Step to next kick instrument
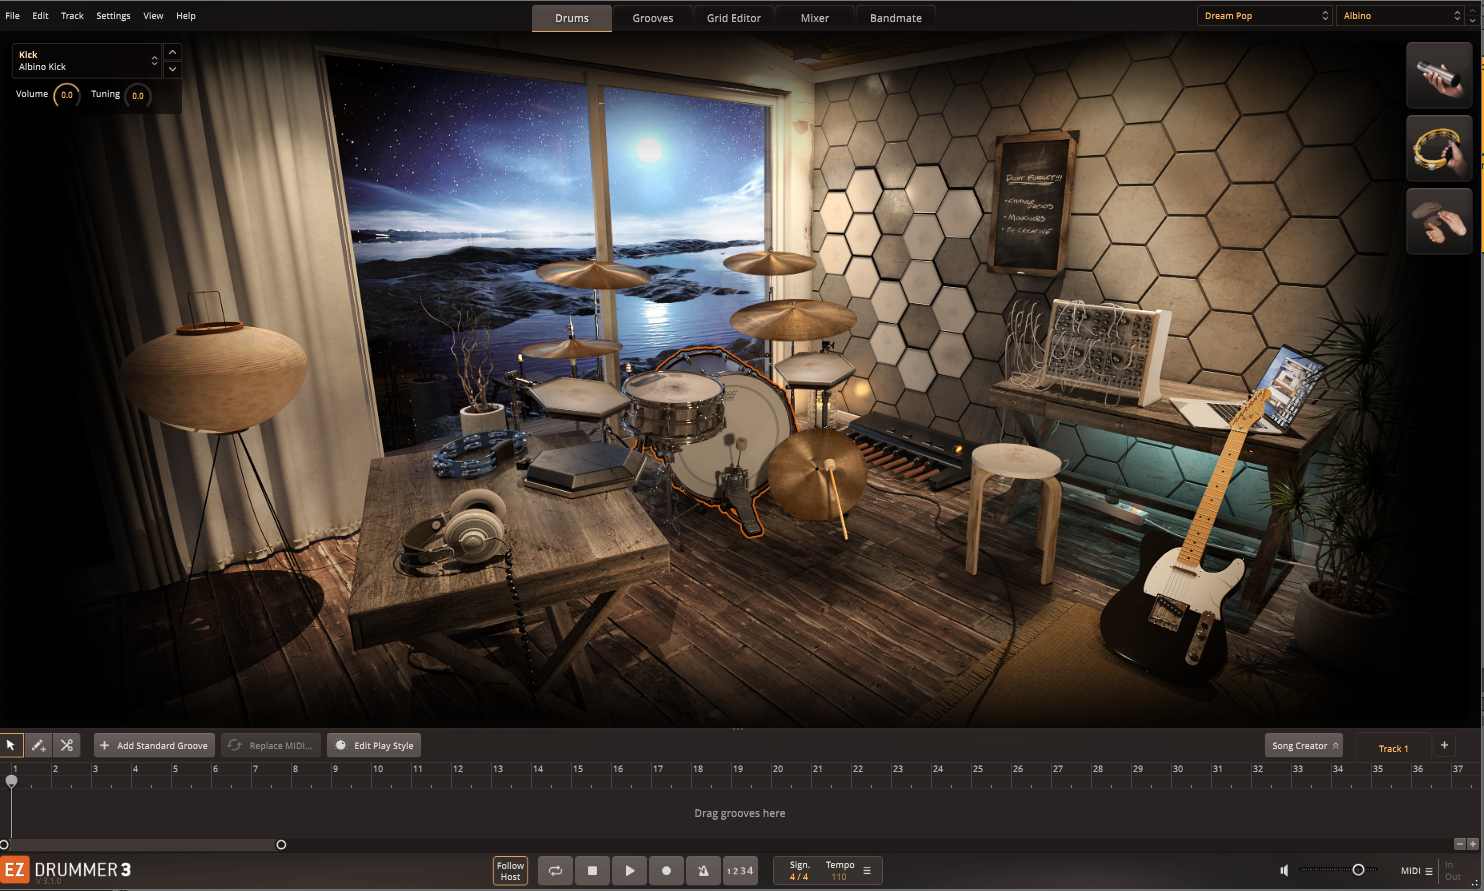Screen dimensions: 1484x891 [x=173, y=69]
